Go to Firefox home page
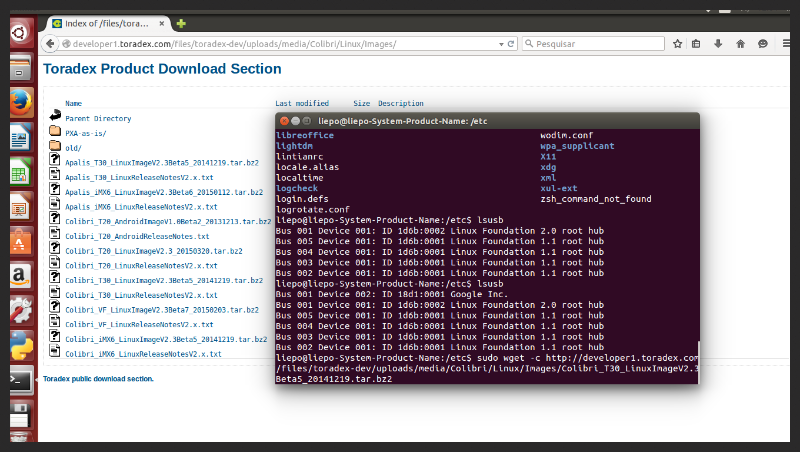 740,44
